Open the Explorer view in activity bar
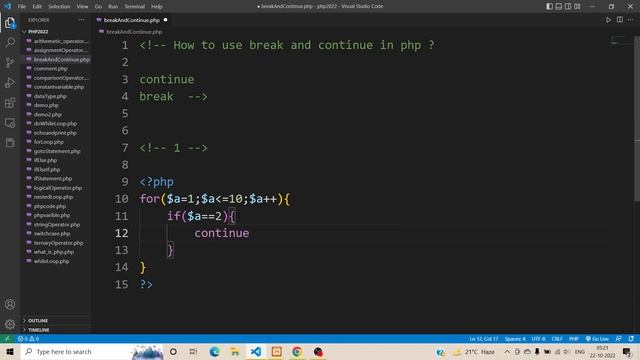 [10, 23]
